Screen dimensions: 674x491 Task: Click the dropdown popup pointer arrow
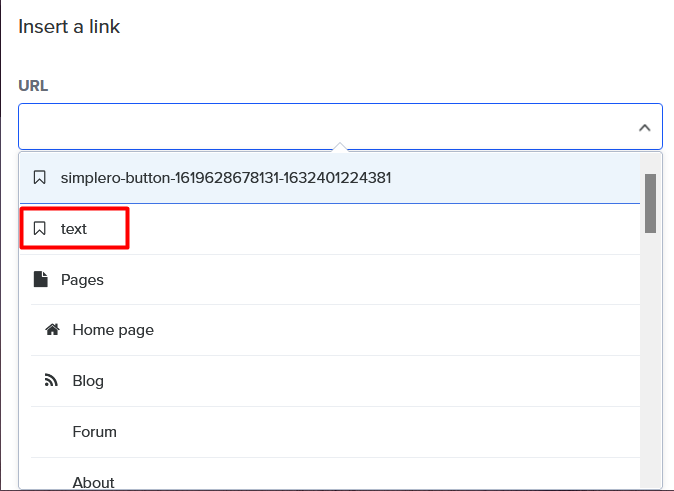[x=340, y=147]
